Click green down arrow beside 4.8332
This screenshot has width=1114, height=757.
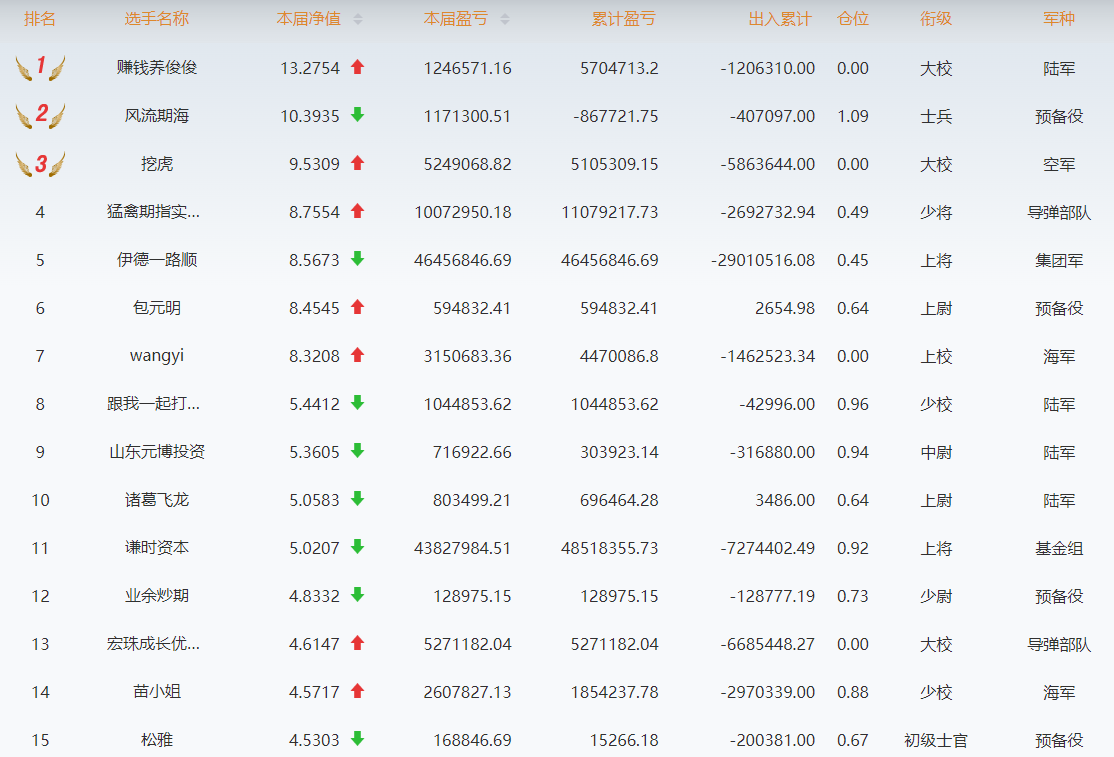(358, 595)
